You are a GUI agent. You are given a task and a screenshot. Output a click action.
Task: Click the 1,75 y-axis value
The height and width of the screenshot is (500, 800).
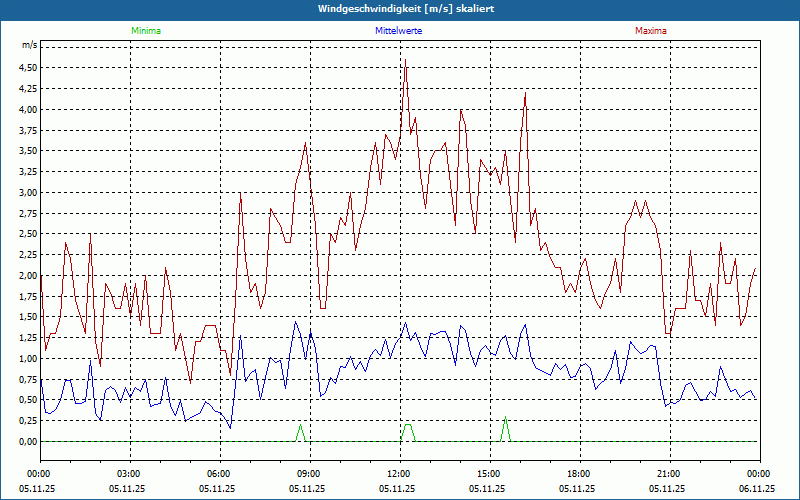[28, 296]
